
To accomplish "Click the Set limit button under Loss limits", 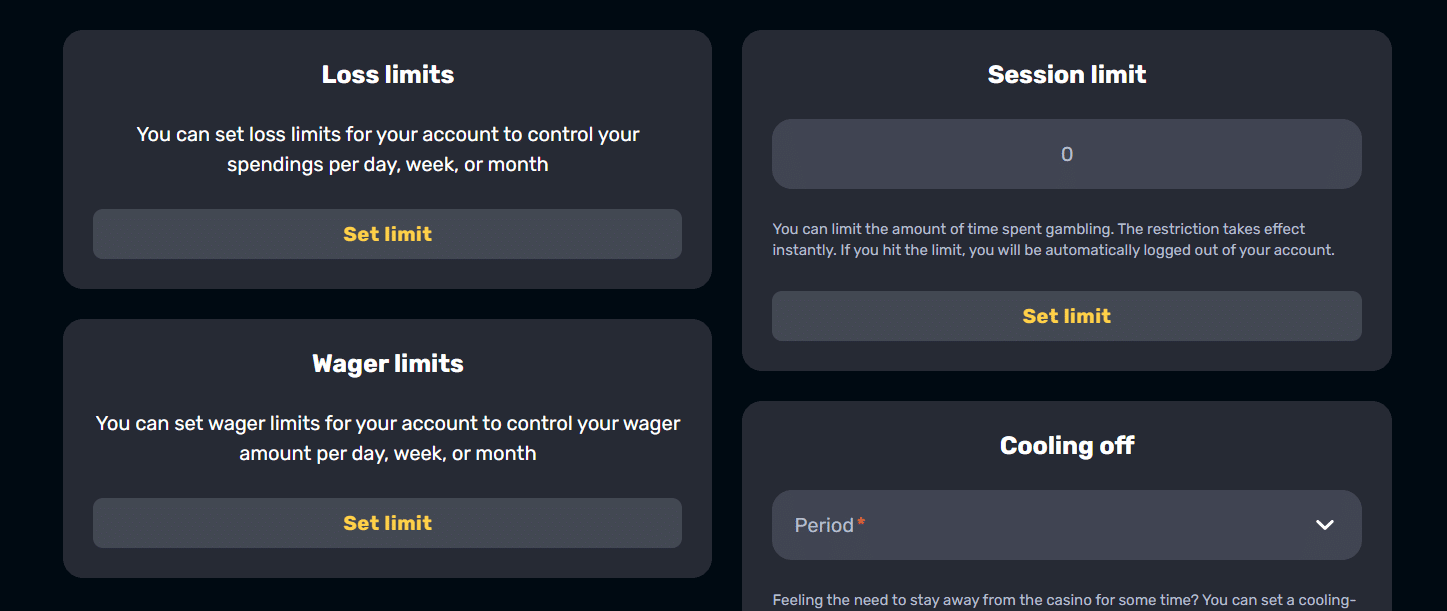I will [x=387, y=233].
